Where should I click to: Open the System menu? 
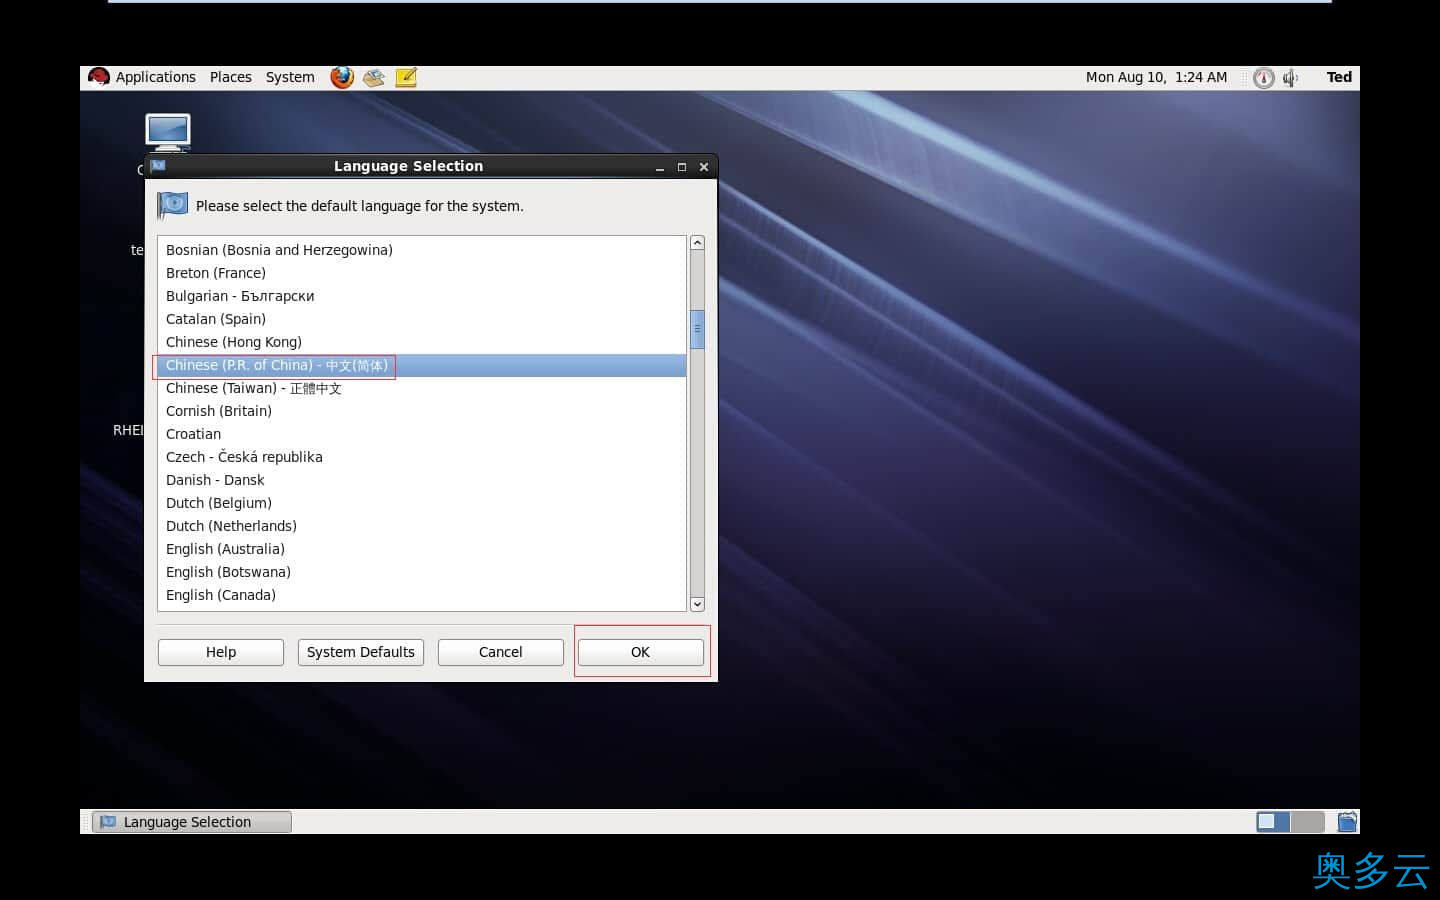click(290, 77)
